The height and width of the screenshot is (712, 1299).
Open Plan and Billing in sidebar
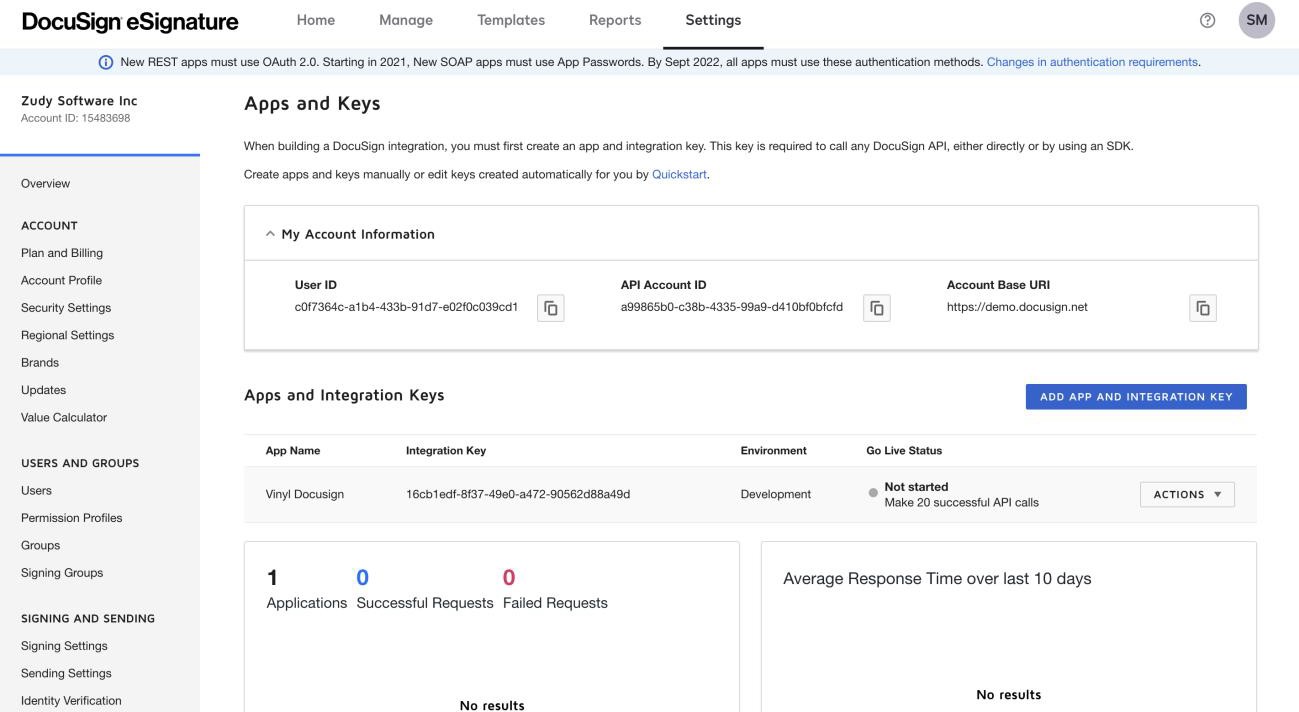62,253
